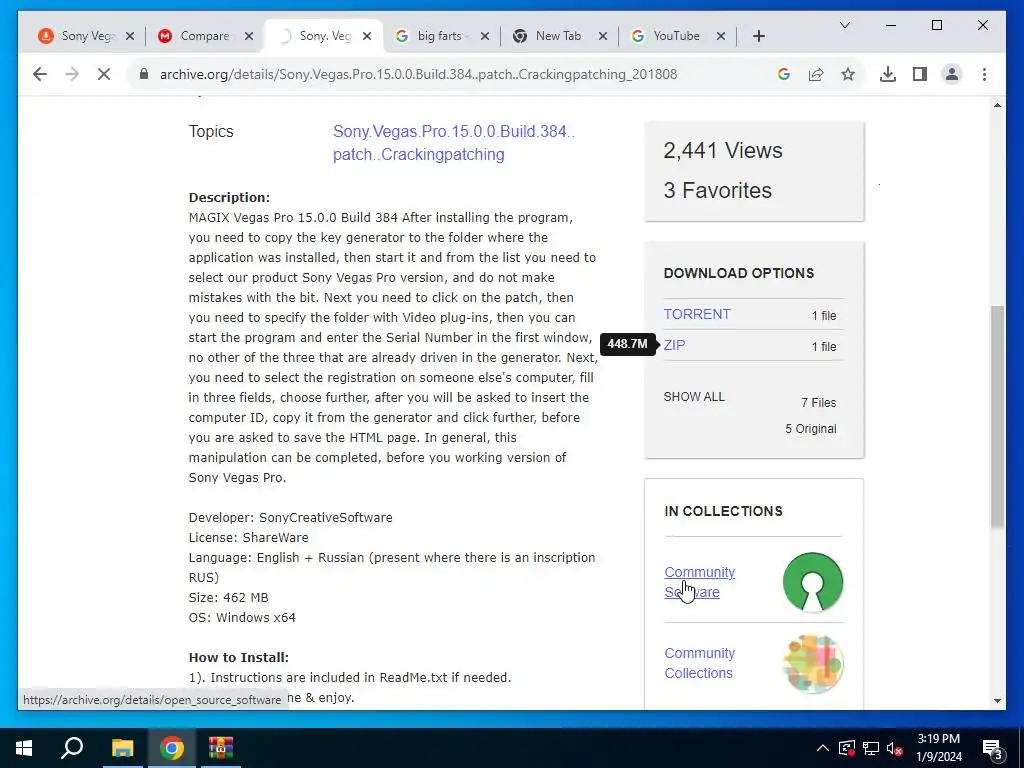Click the archive.org URL address bar
Screen dimensions: 1024x768
point(418,74)
